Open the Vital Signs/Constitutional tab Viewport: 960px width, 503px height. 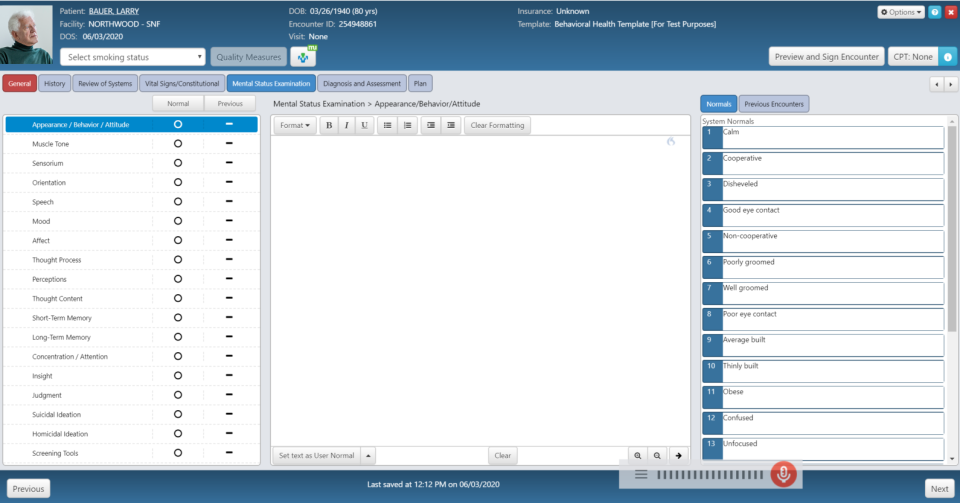click(x=182, y=83)
